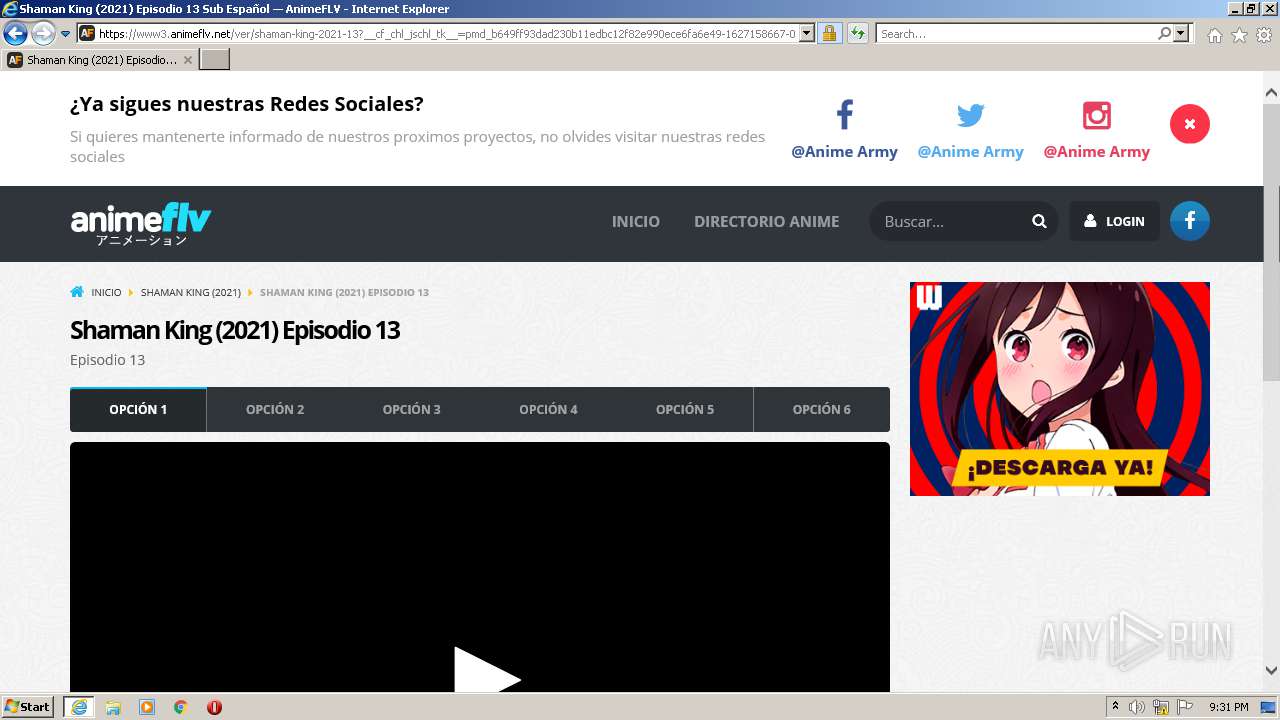
Task: Click the blue Facebook circle button in header
Action: [x=1190, y=221]
